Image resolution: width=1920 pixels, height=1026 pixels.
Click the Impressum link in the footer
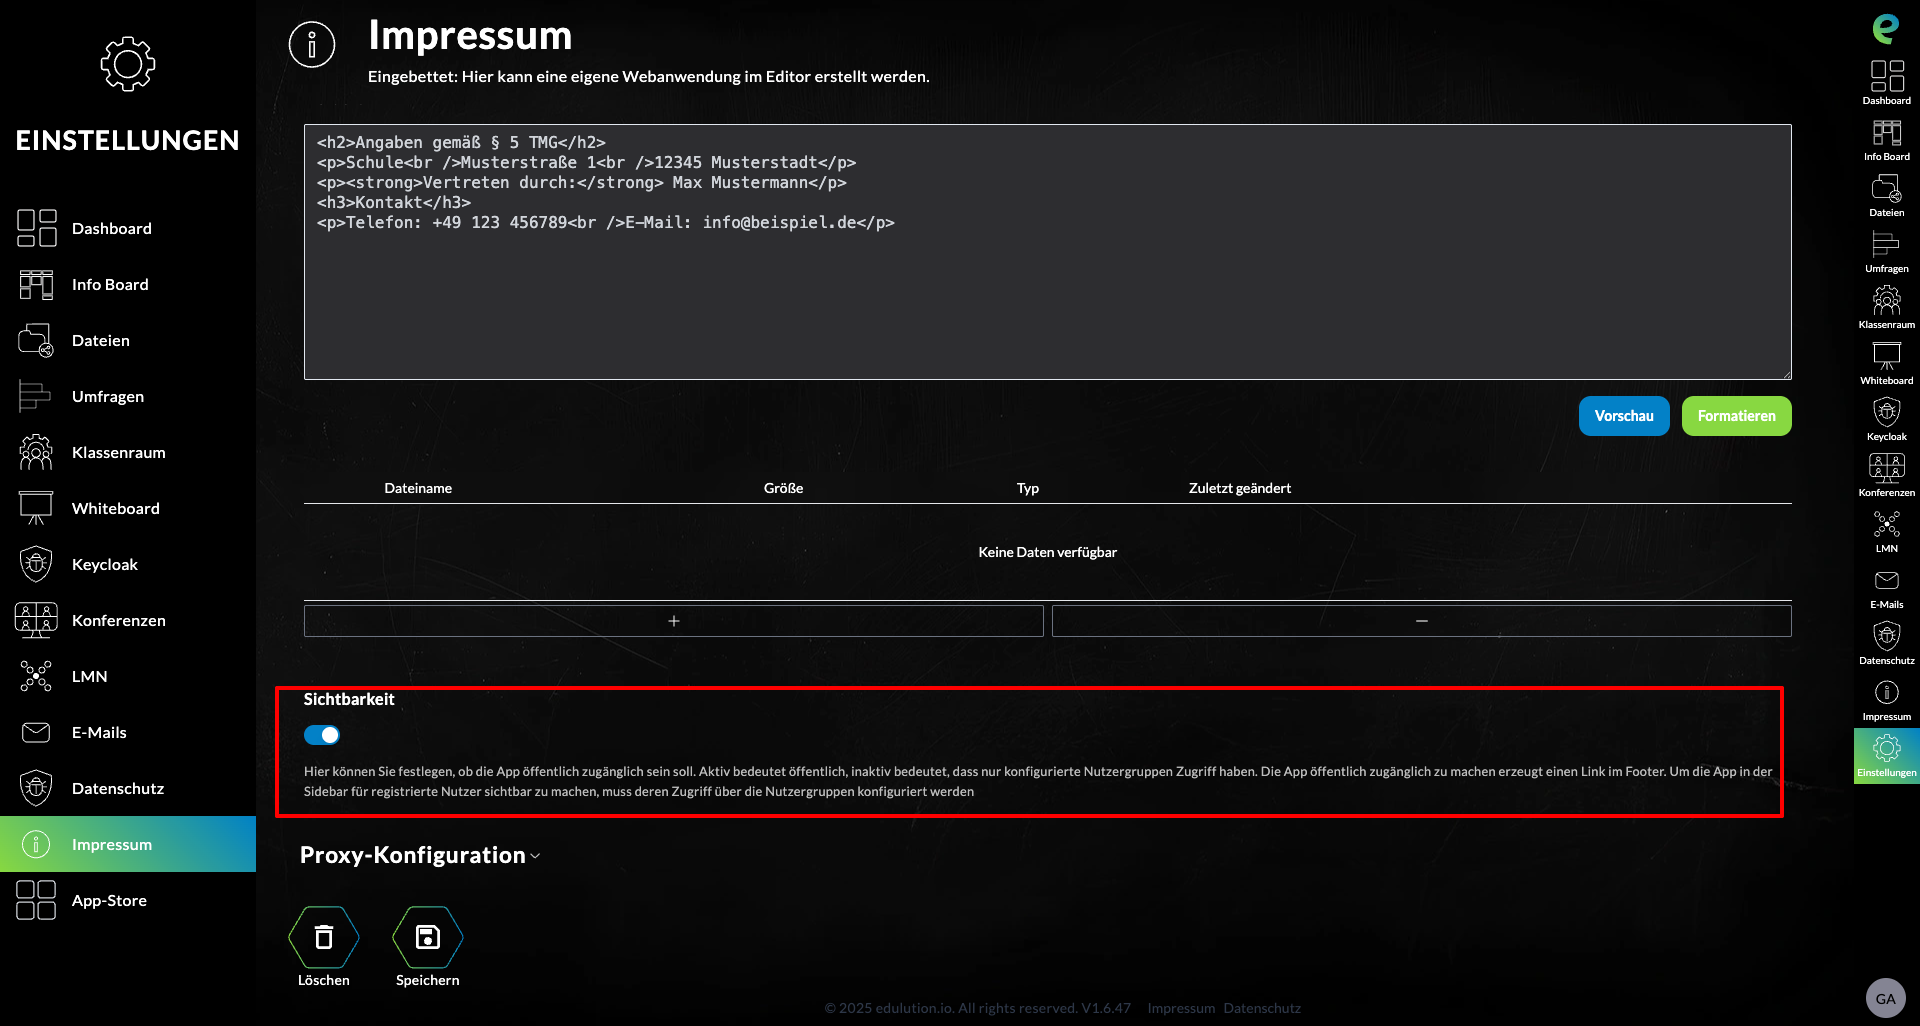click(x=1180, y=1008)
